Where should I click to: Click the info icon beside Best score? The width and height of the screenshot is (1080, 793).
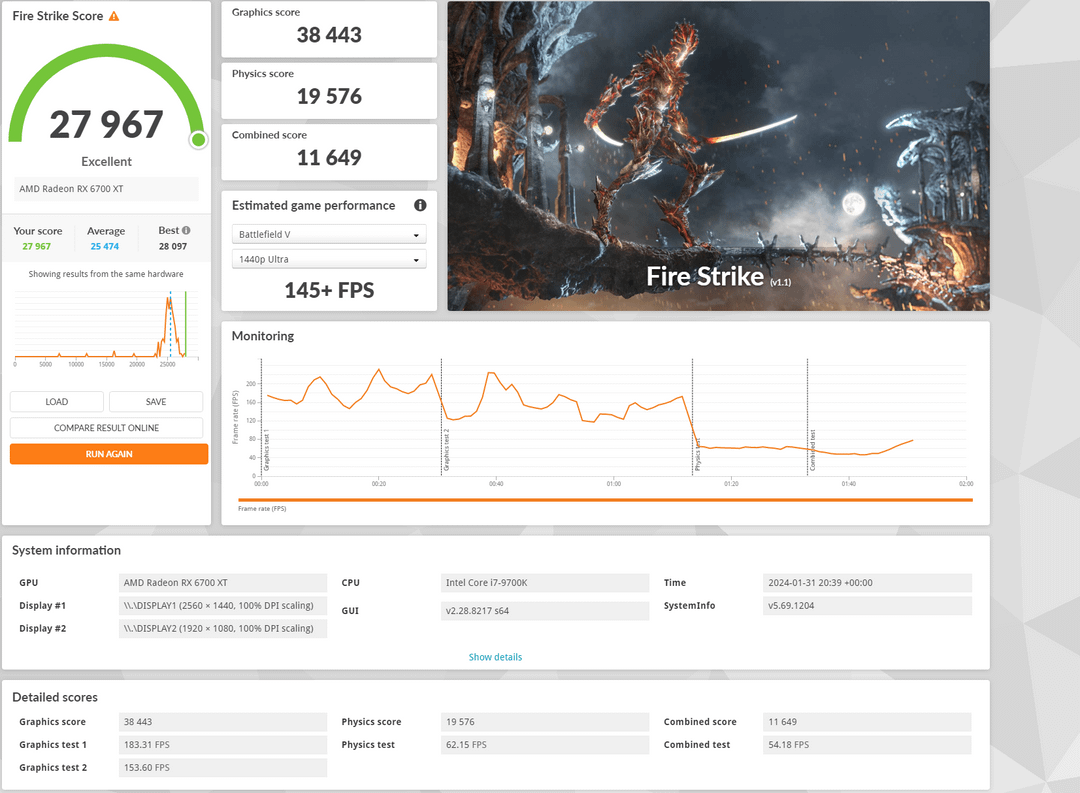186,230
